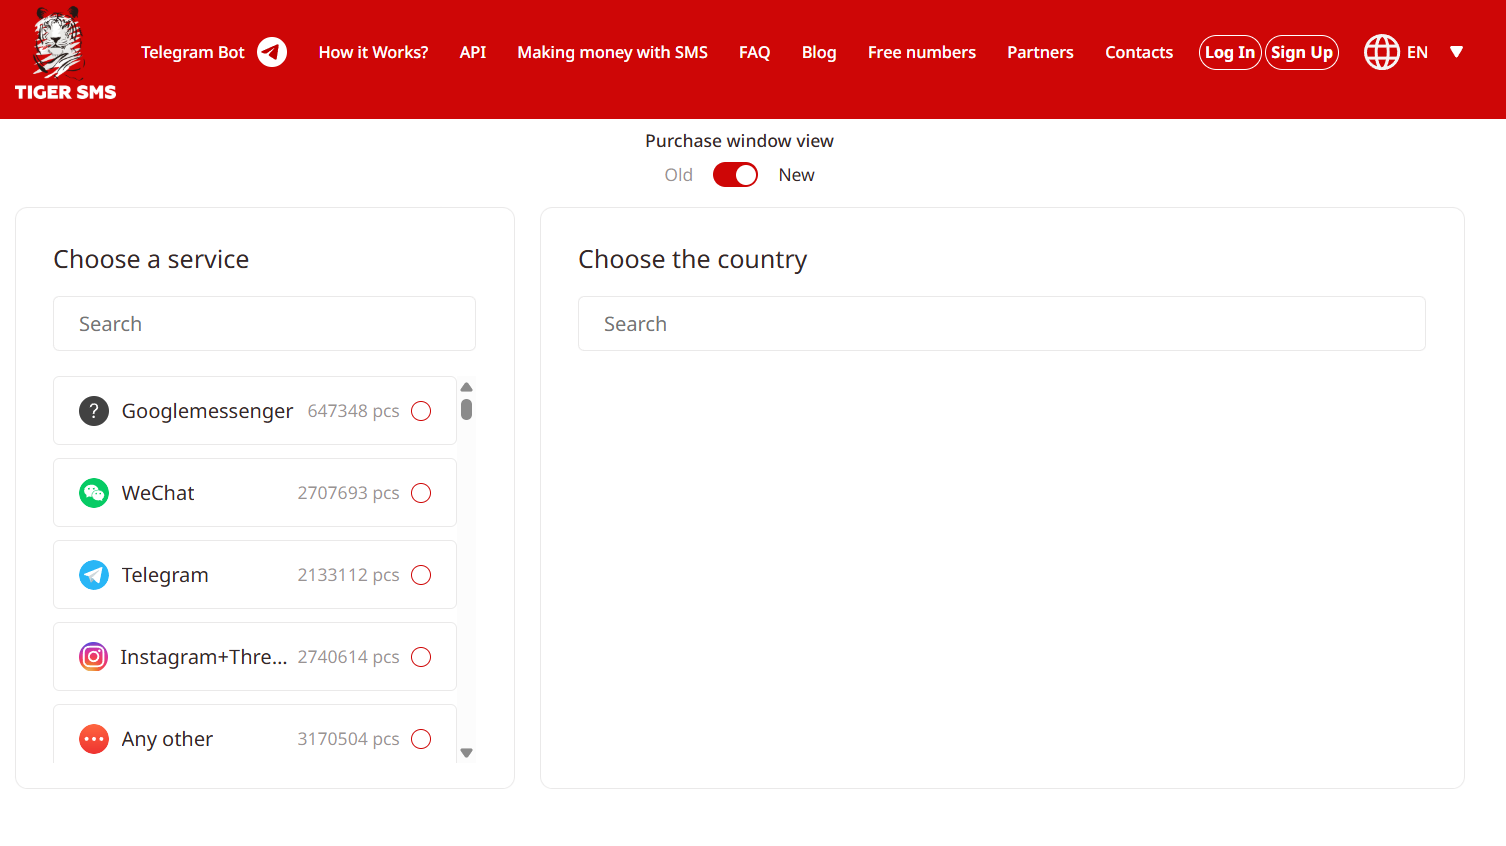Image resolution: width=1506 pixels, height=846 pixels.
Task: Click the 3170504 pcs count
Action: coord(348,739)
